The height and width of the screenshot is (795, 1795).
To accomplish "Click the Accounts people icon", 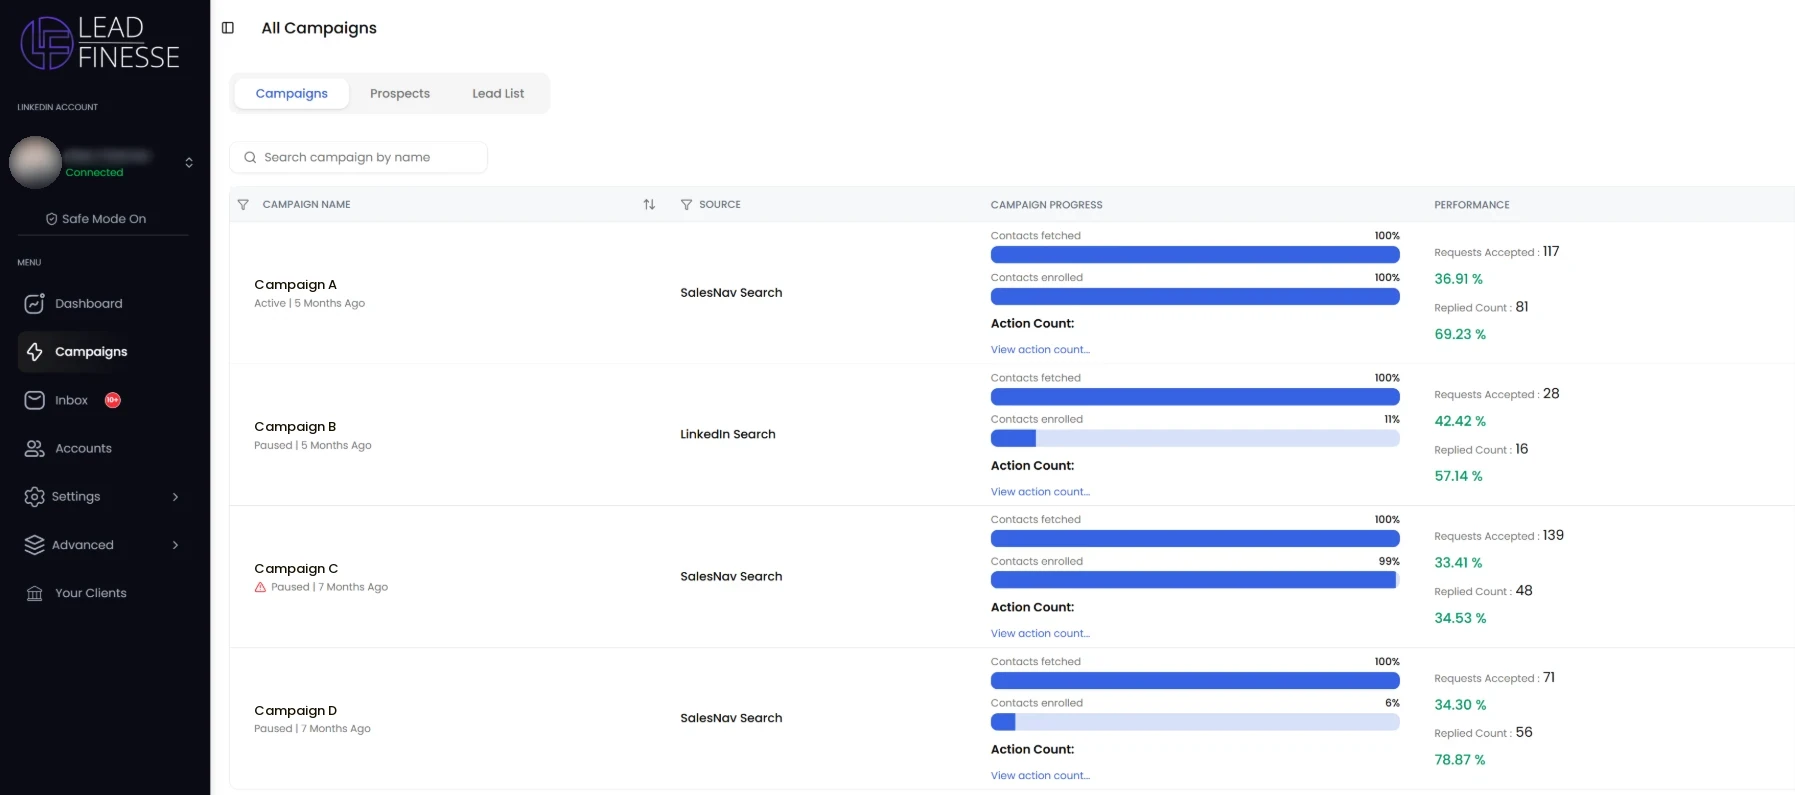I will coord(35,448).
